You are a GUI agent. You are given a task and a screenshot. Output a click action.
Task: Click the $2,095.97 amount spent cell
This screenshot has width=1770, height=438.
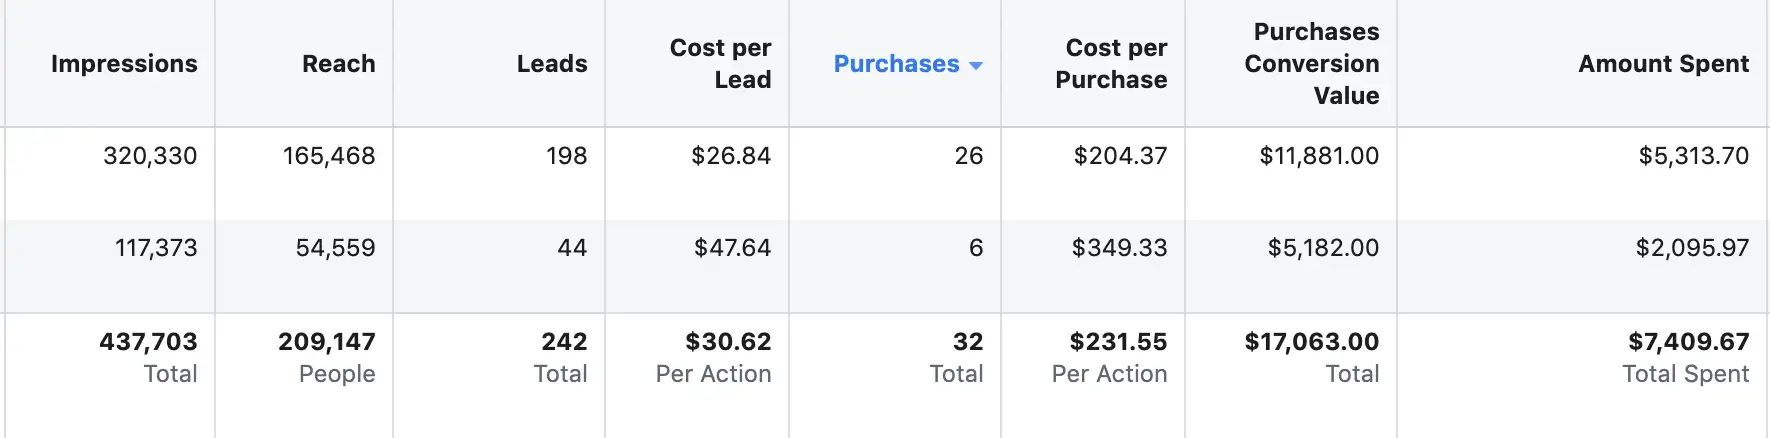click(x=1692, y=248)
